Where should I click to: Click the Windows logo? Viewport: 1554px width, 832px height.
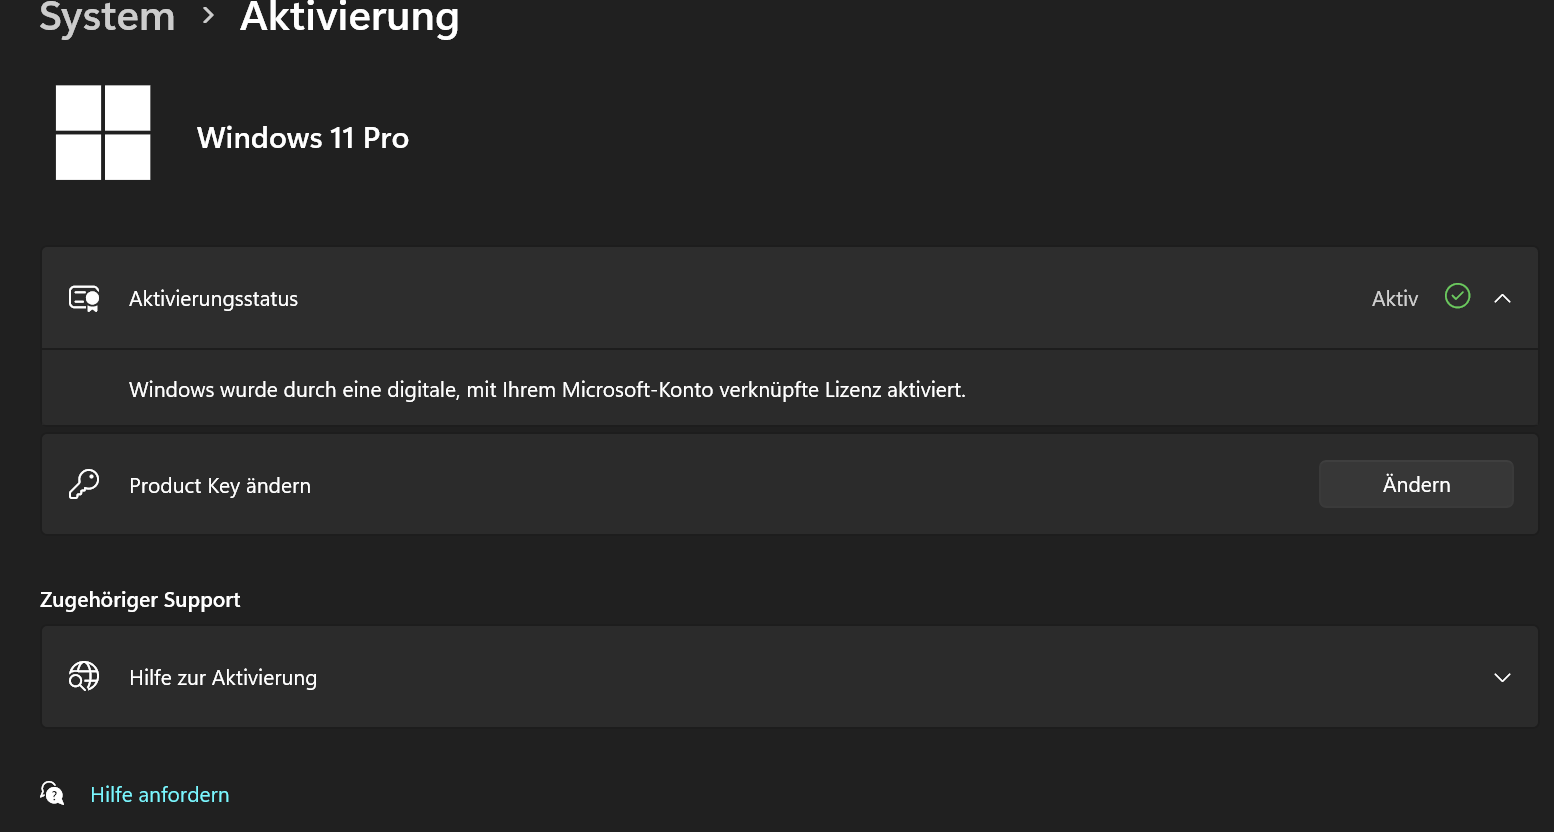(x=103, y=133)
